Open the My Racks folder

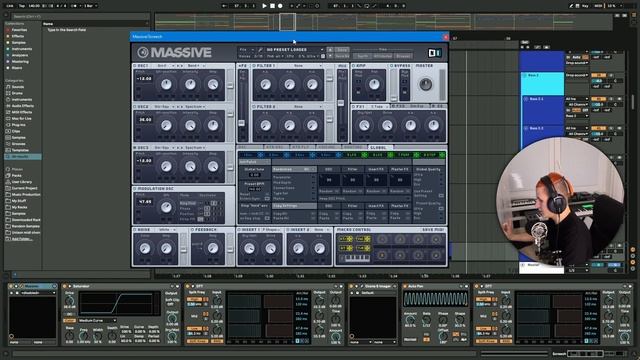tap(19, 207)
